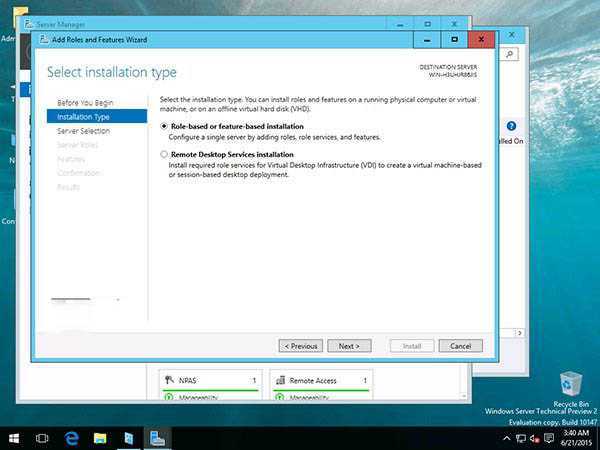Viewport: 600px width, 450px height.
Task: Close the Add Roles and Features Wizard
Action: (x=481, y=39)
